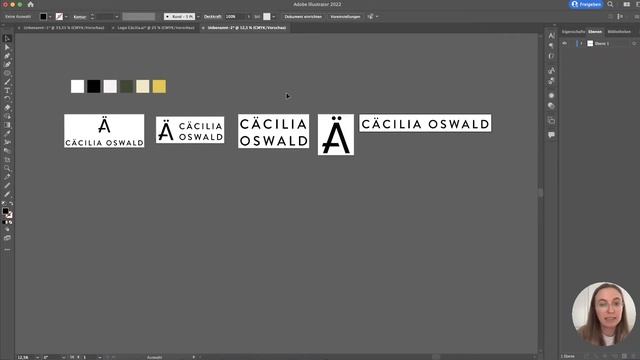Select the Direct Selection tool
The height and width of the screenshot is (360, 640).
click(7, 47)
